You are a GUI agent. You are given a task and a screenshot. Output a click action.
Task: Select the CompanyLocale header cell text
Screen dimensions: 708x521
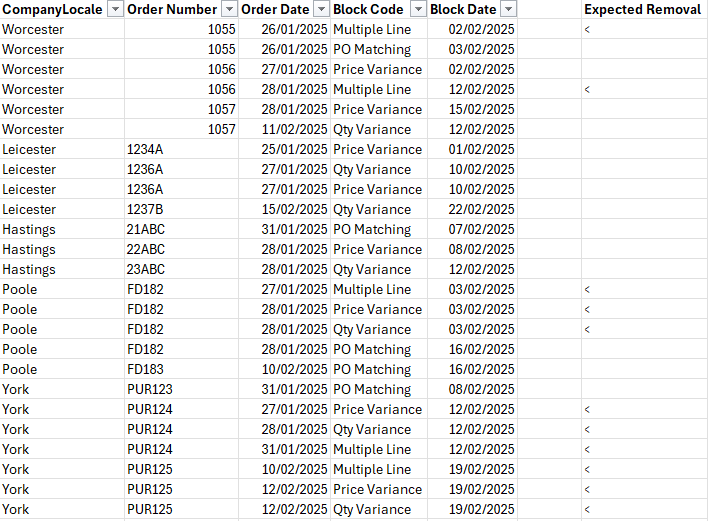pos(52,9)
